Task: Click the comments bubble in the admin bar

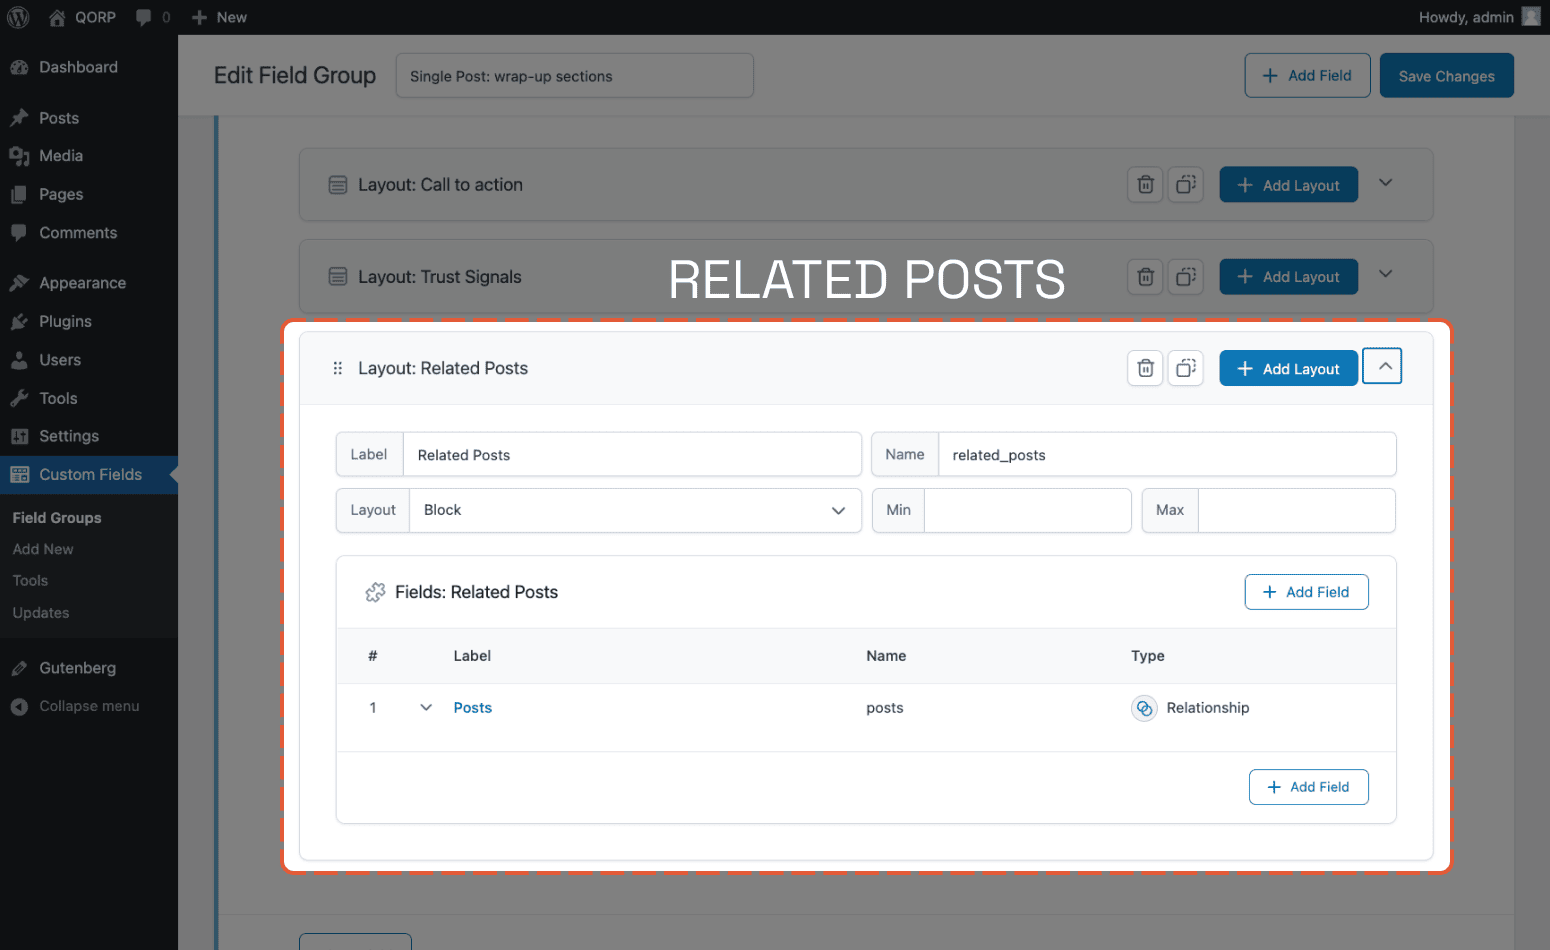Action: (x=144, y=17)
